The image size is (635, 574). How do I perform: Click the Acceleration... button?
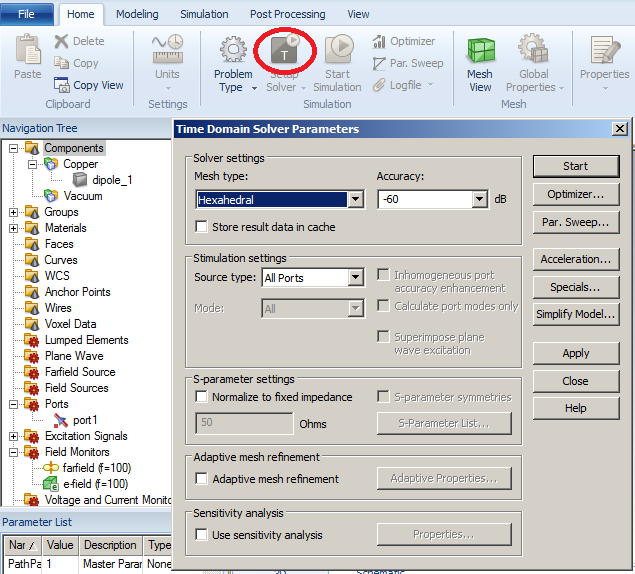pos(575,259)
